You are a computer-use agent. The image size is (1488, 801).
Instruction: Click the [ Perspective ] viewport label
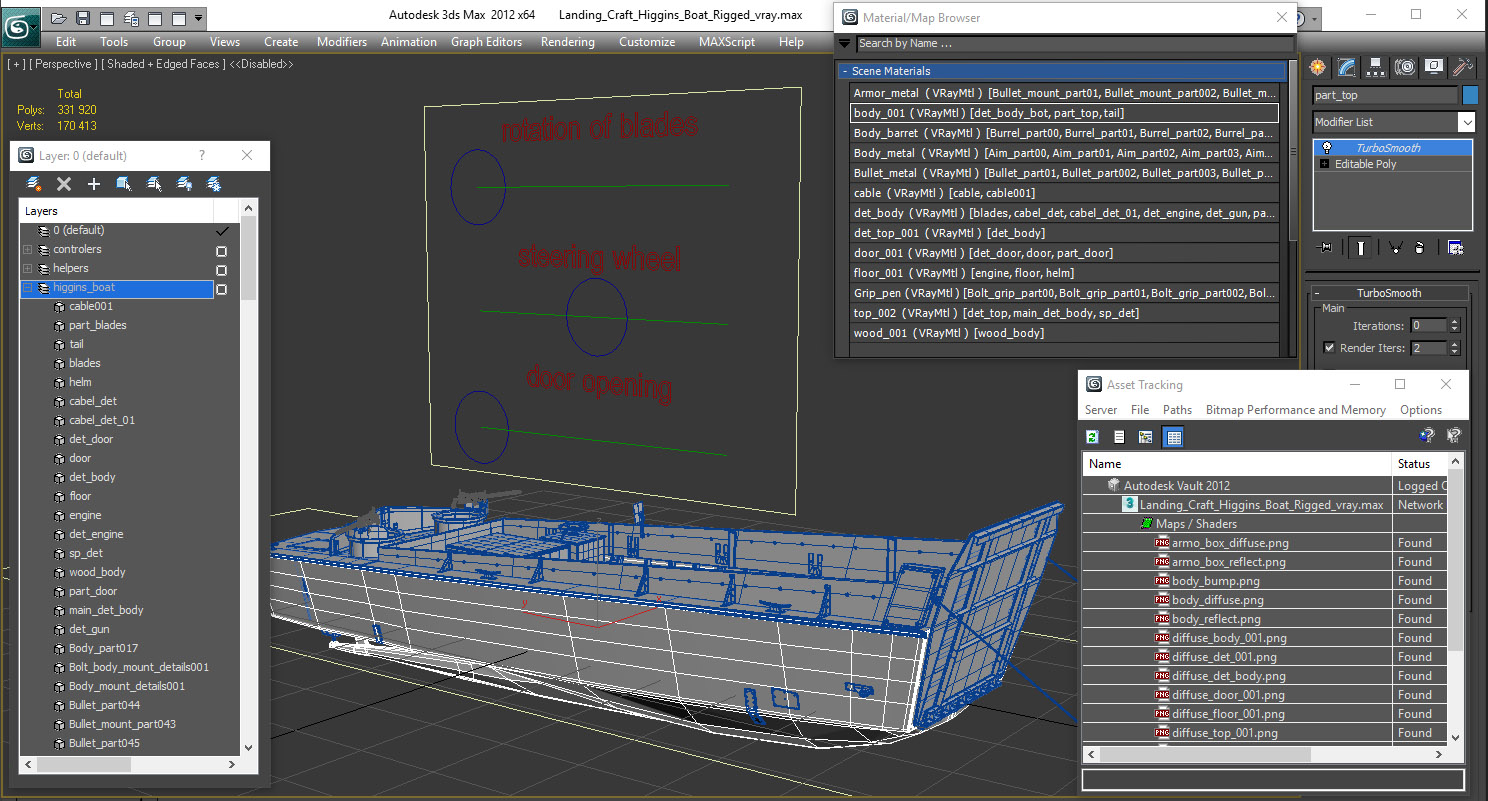[65, 64]
